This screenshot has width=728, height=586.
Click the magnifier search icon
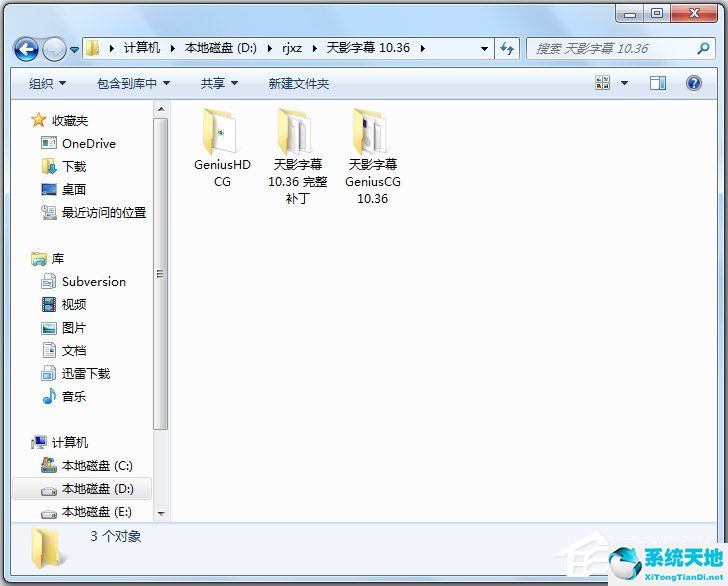point(703,48)
